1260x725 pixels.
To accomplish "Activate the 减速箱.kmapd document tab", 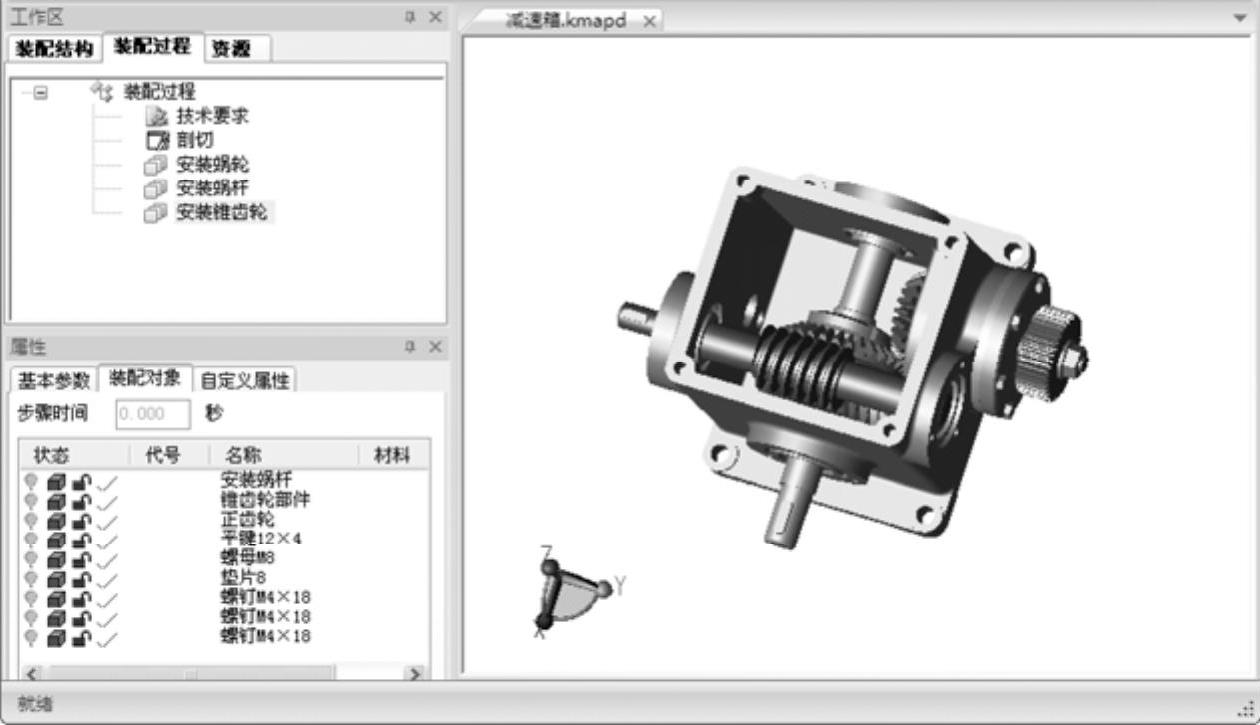I will 565,20.
